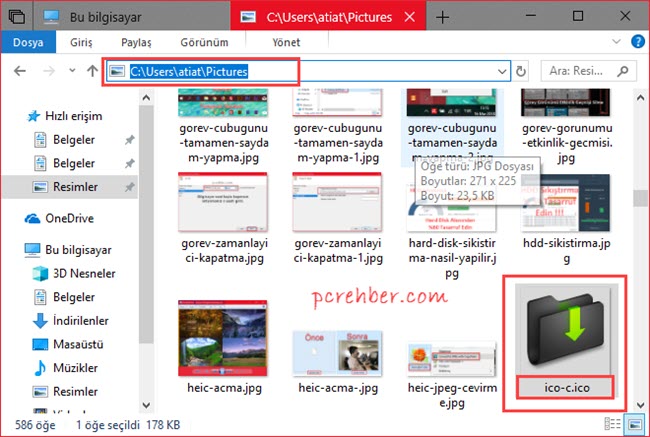Click the 586 öğe status text

click(35, 425)
